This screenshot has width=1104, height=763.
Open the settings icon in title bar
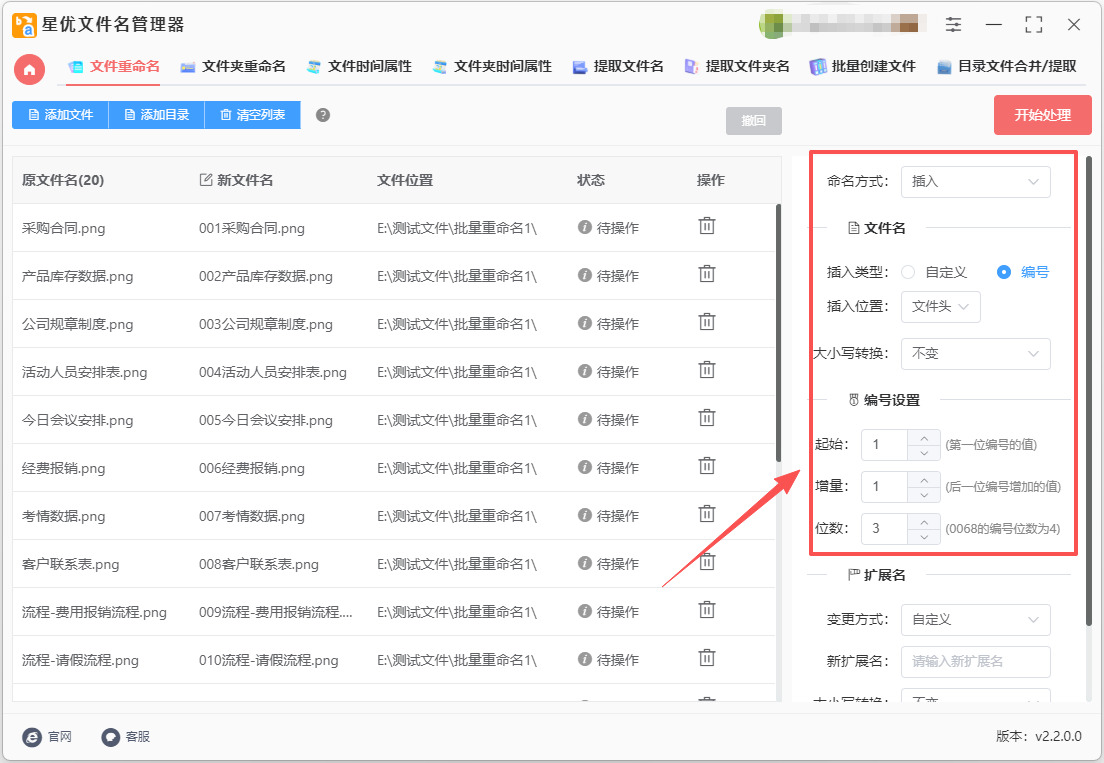click(953, 25)
